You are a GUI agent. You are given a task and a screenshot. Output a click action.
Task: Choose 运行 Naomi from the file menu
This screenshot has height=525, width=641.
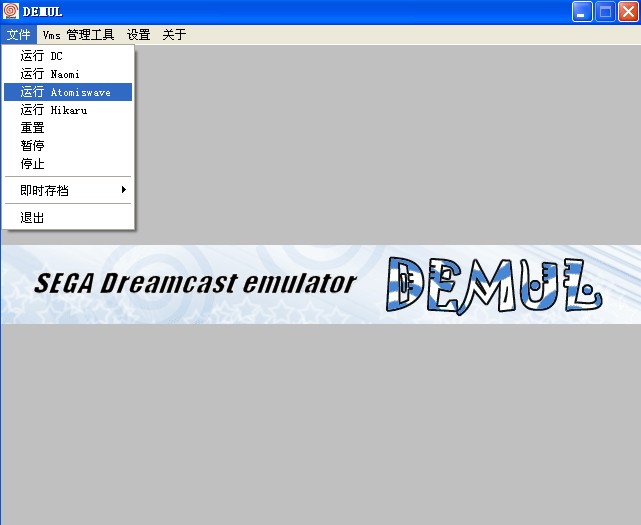pyautogui.click(x=68, y=74)
